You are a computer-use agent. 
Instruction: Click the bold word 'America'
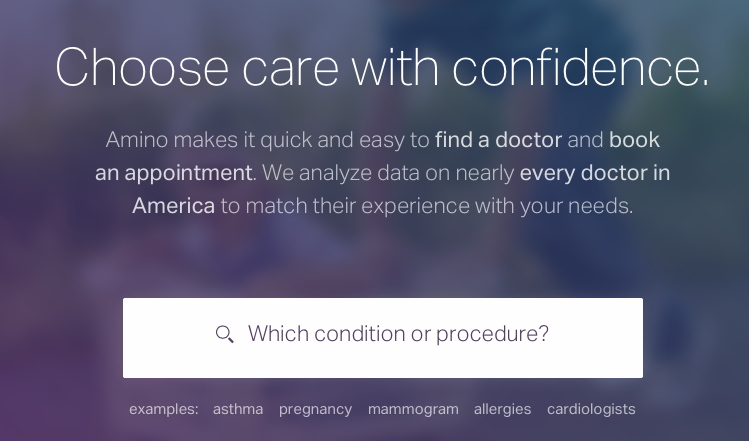pyautogui.click(x=173, y=206)
